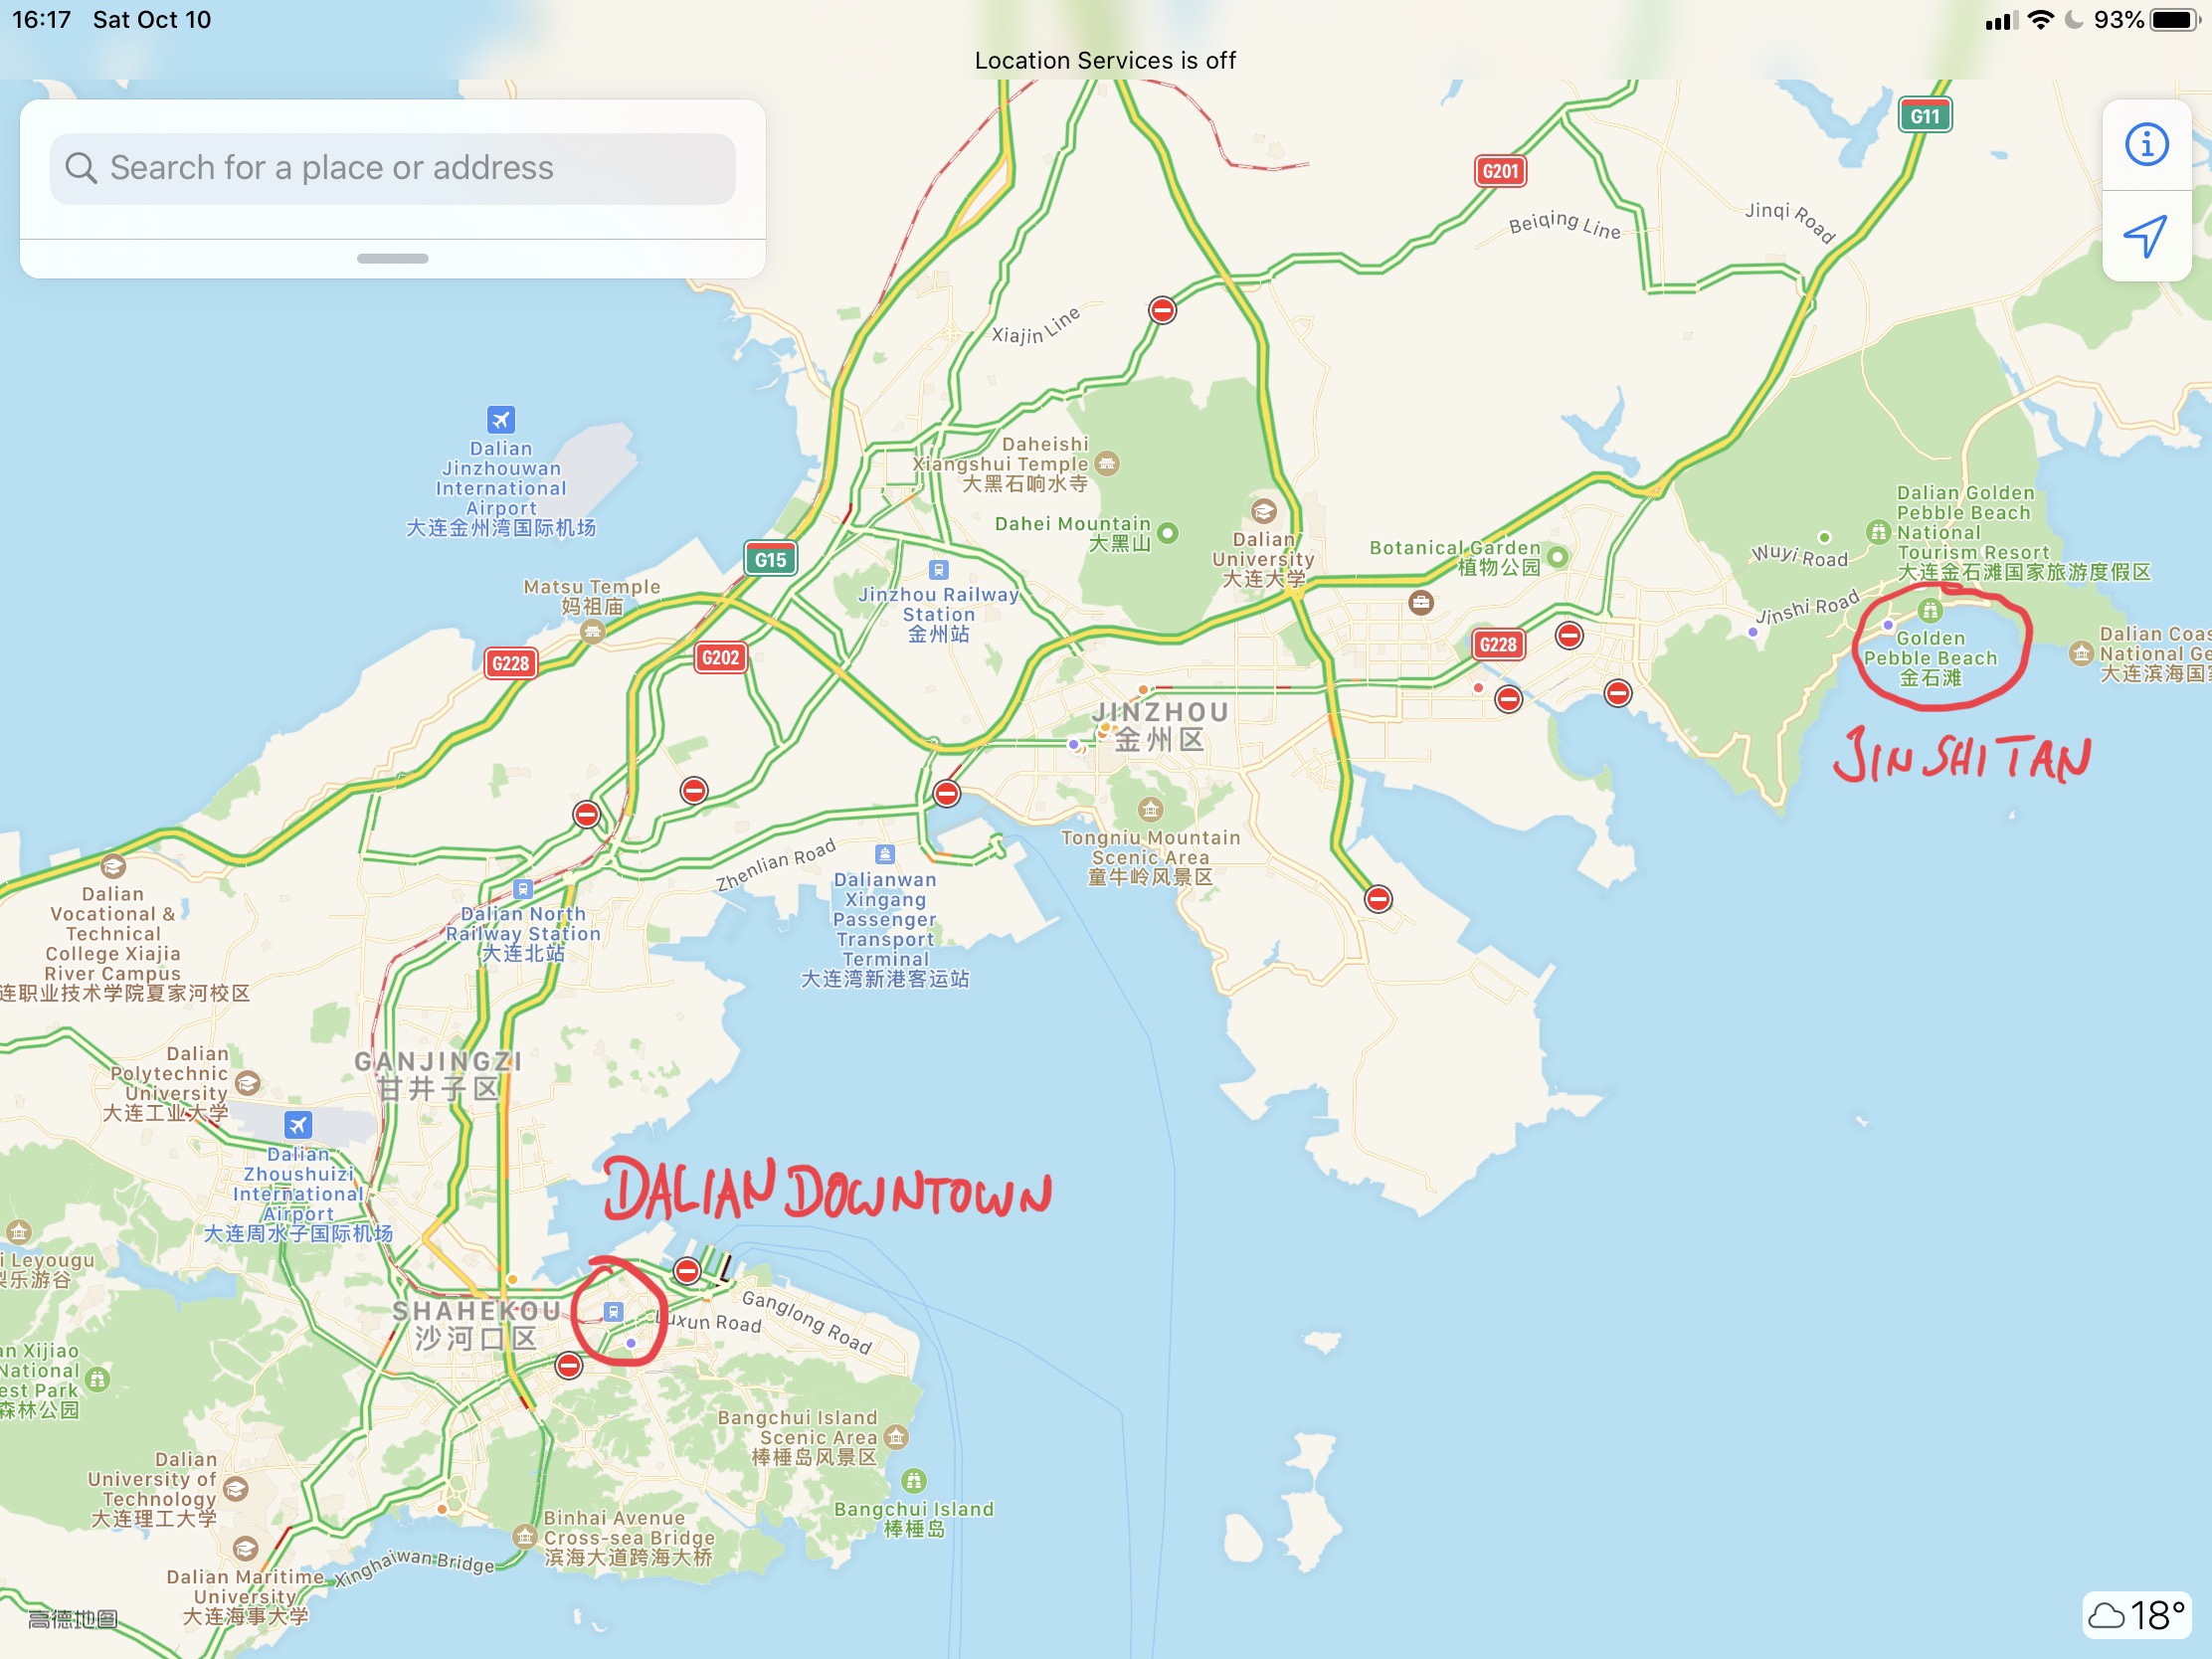Tap the Dalian North Railway Station icon
This screenshot has height=1659, width=2212.
pos(522,889)
